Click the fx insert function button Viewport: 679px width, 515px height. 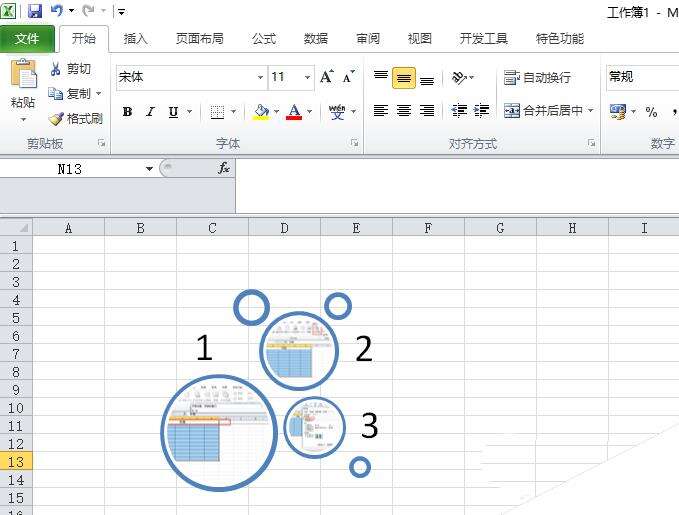click(x=224, y=168)
